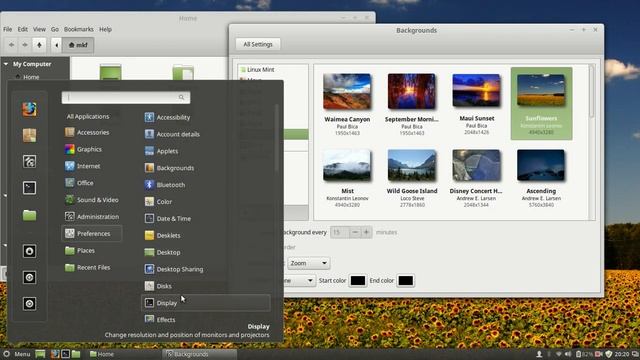
Task: Click the Lock Screen icon in favorites
Action: 29,251
